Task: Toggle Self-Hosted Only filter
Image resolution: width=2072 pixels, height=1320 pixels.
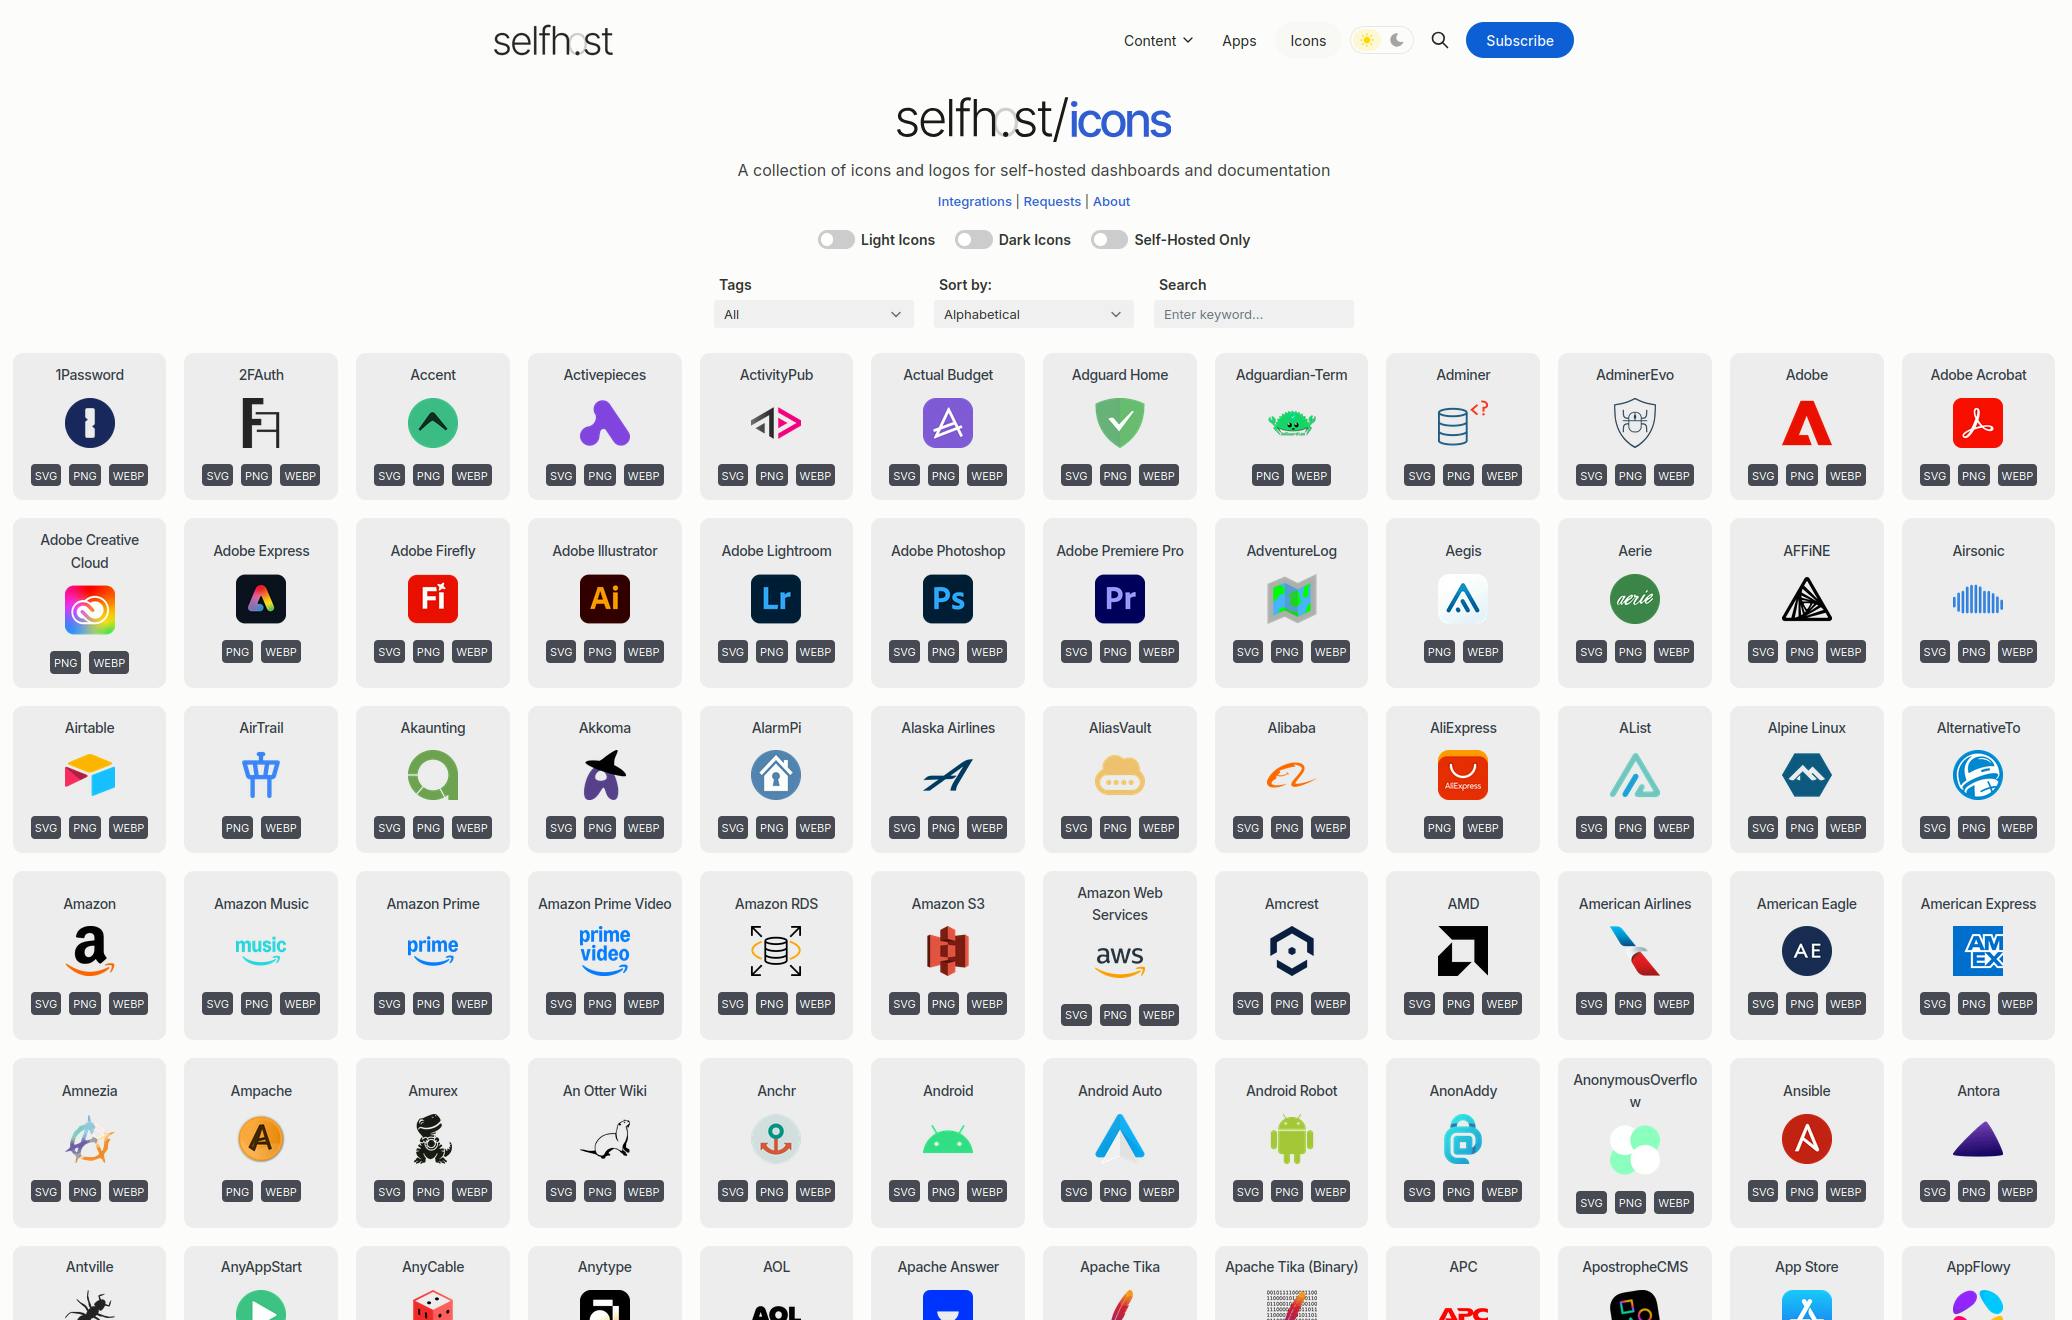Action: [x=1109, y=239]
